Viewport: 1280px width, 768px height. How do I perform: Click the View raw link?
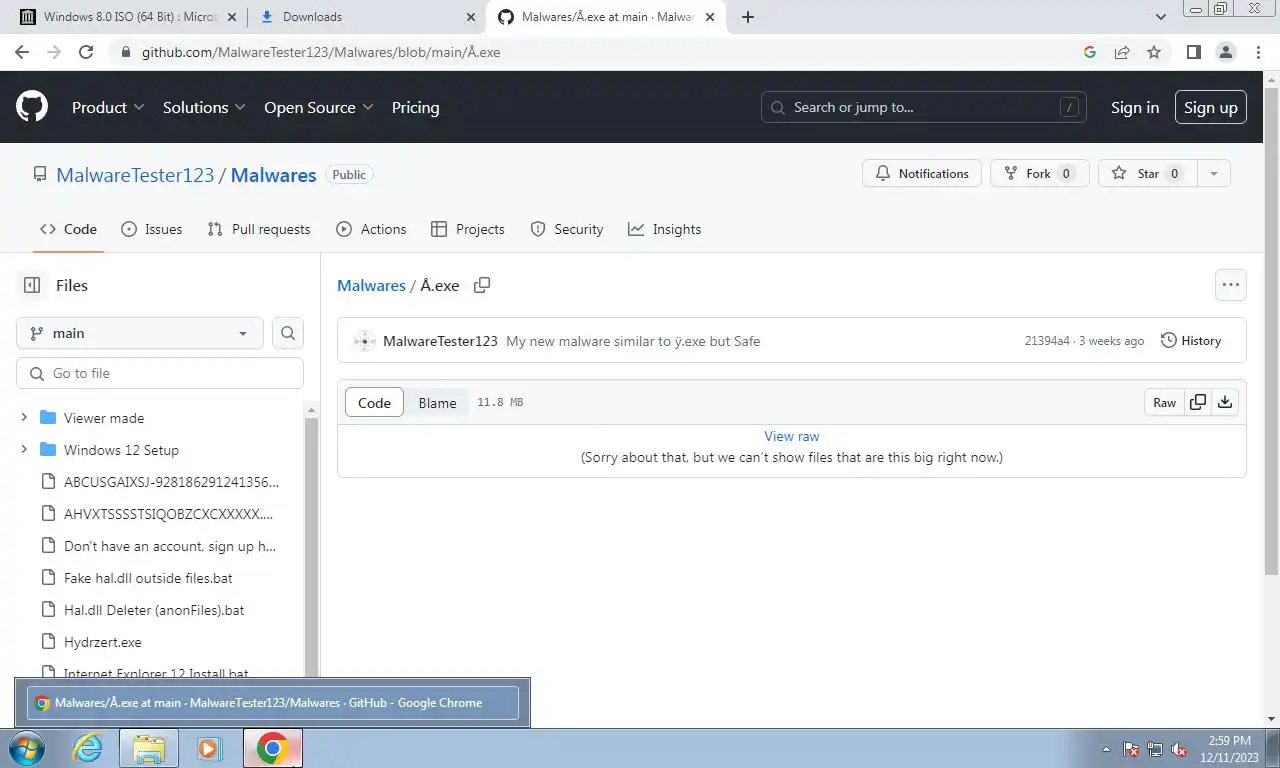tap(792, 436)
